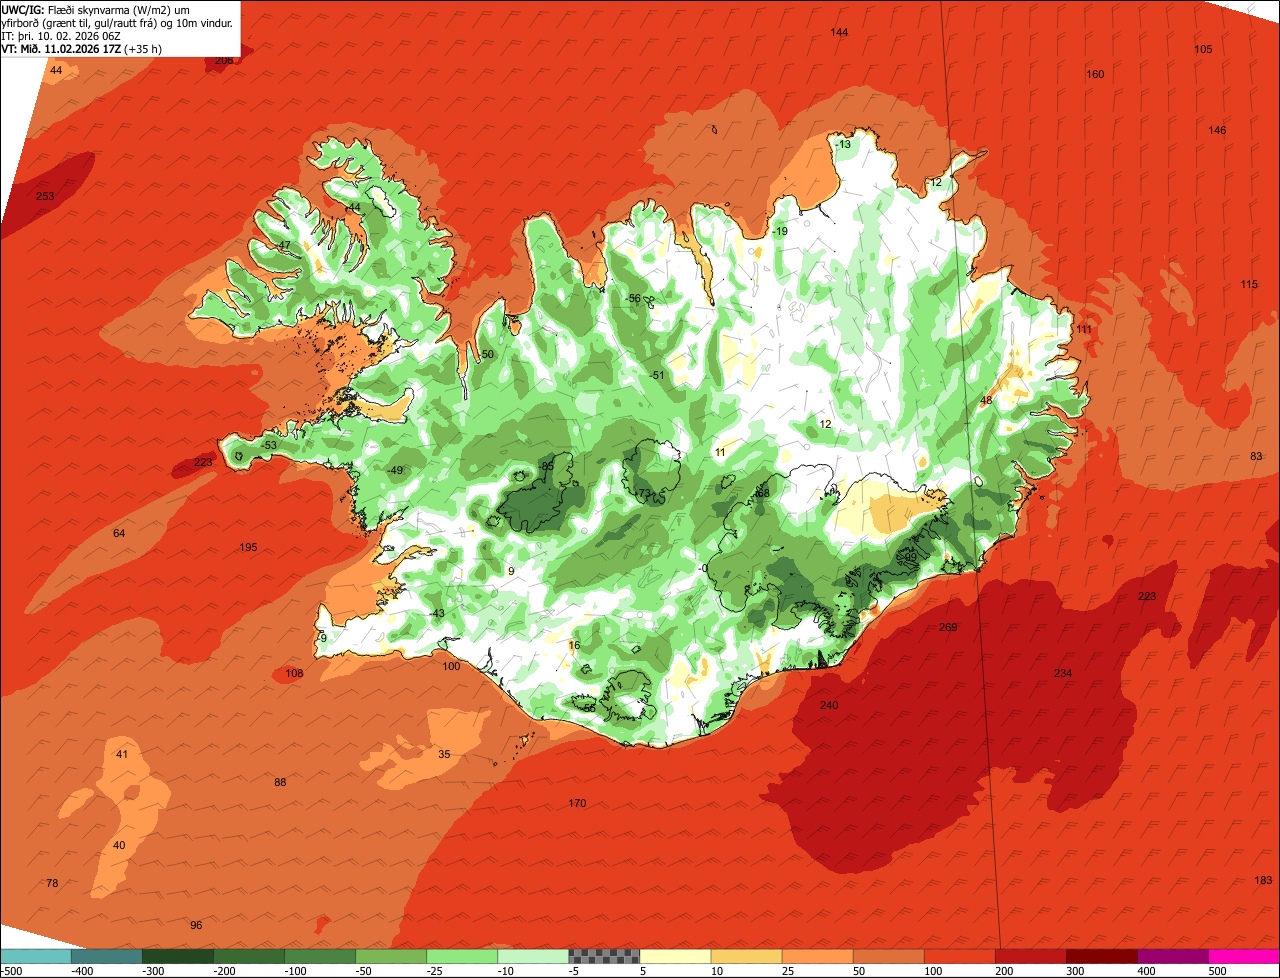Click the flux value '-19' in the north
1280x978 pixels.
[x=779, y=231]
